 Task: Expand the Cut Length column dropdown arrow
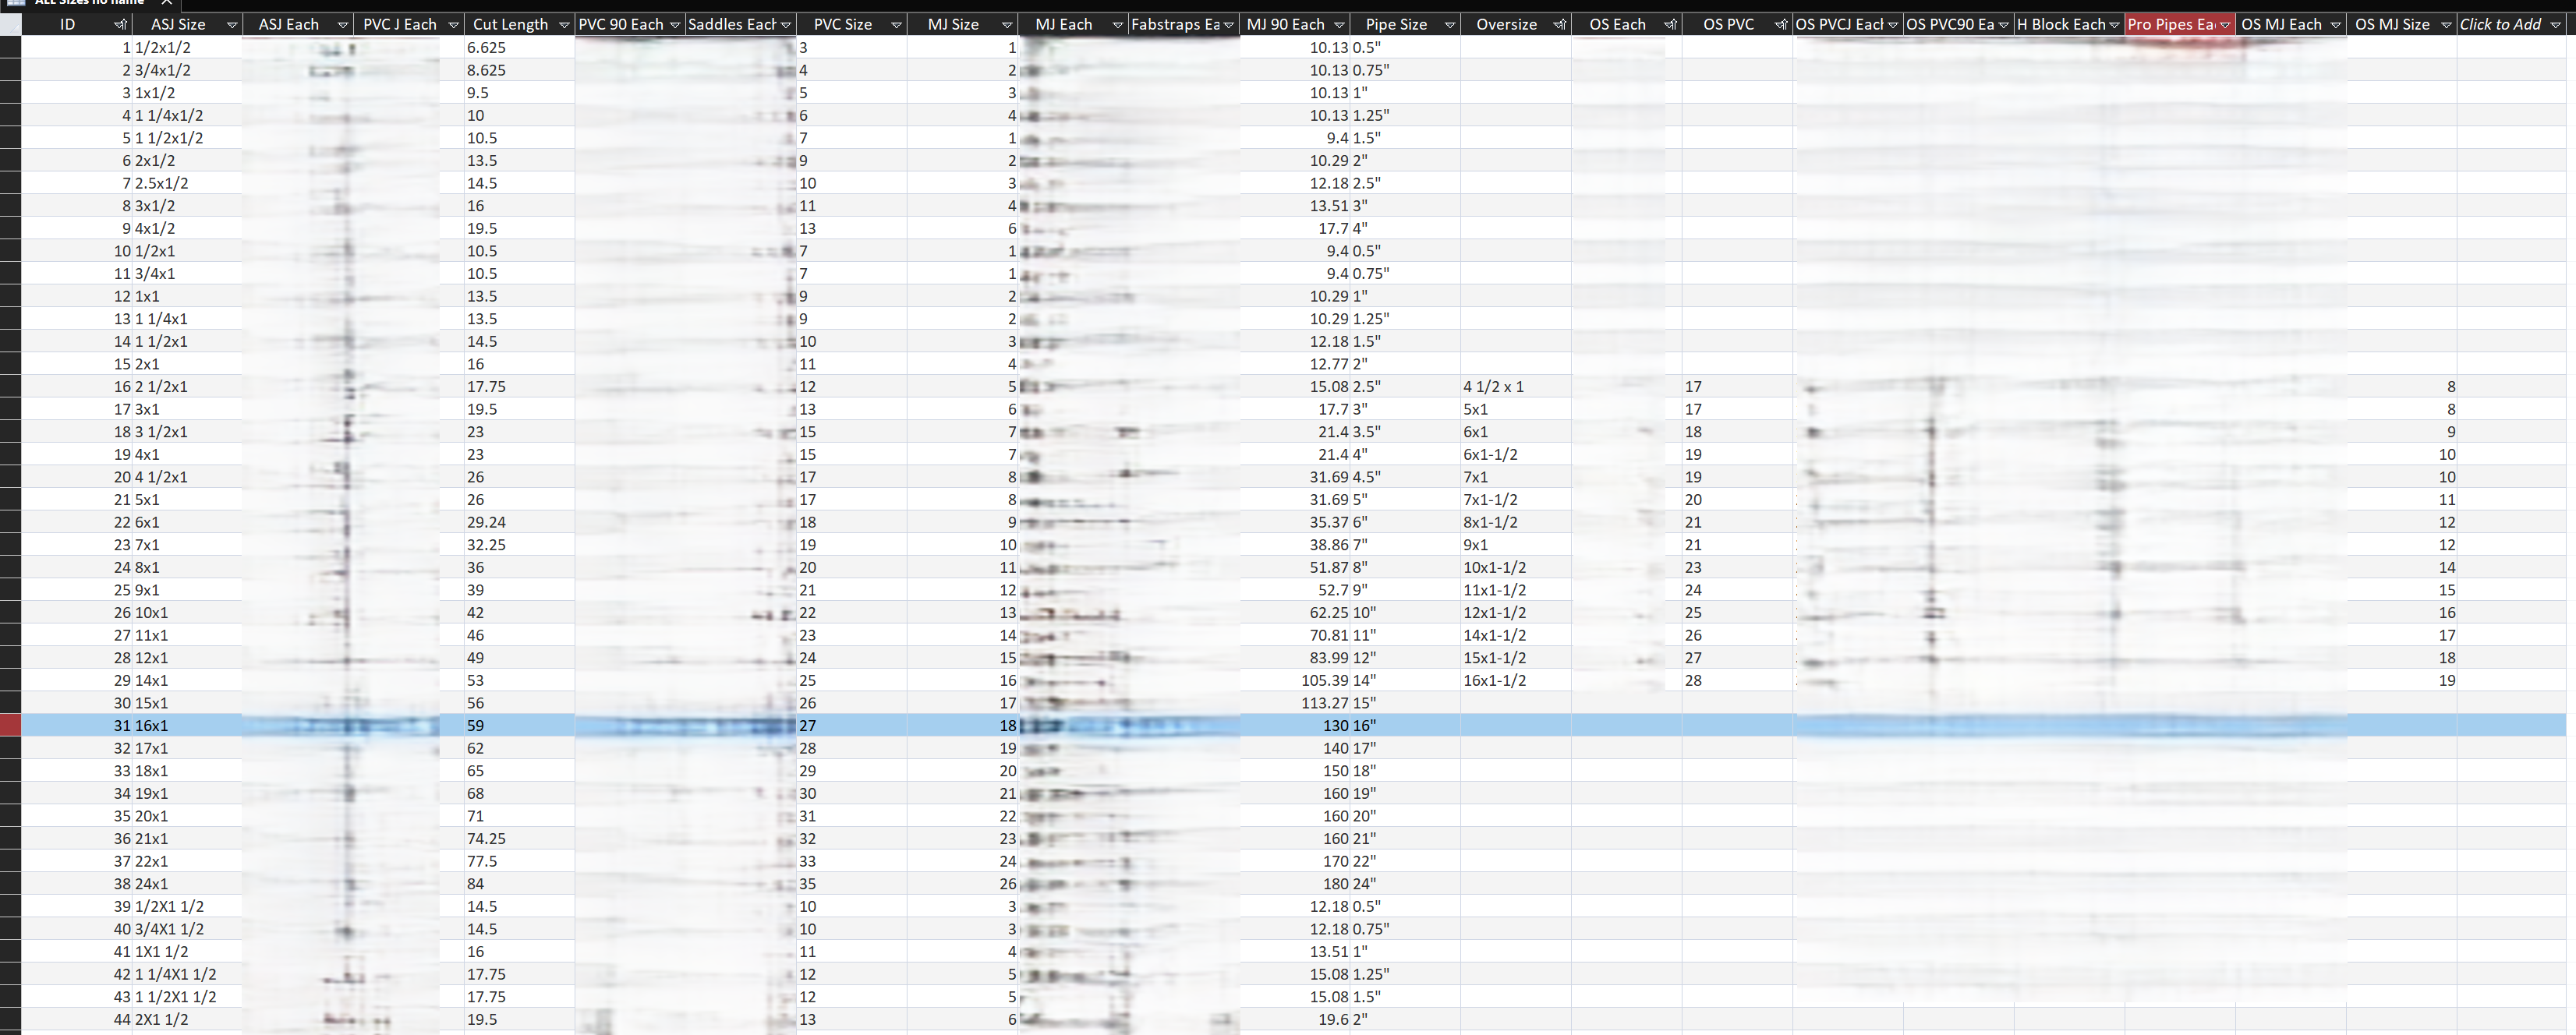click(563, 25)
